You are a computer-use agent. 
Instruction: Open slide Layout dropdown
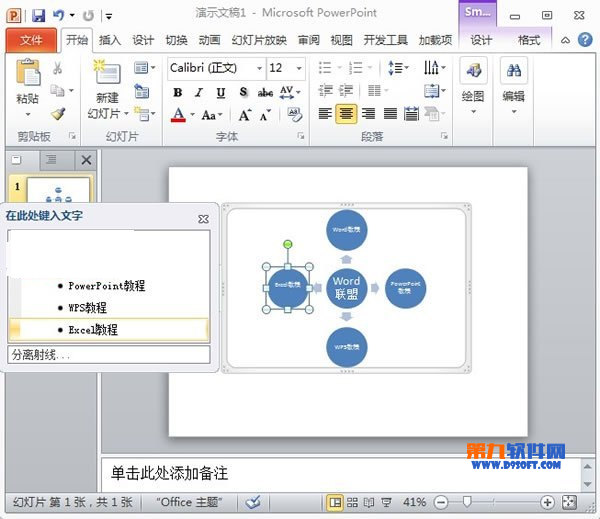(x=145, y=68)
